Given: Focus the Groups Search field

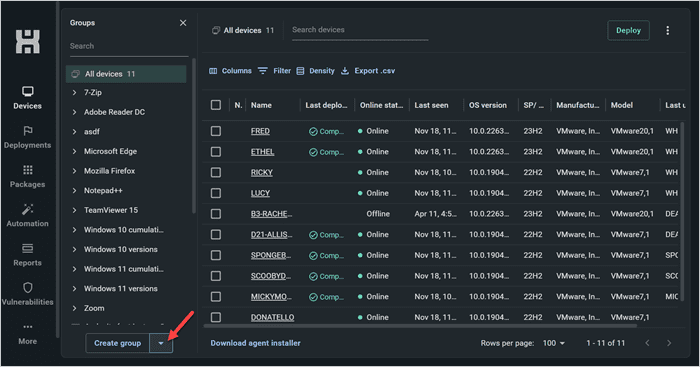Looking at the screenshot, I should 129,46.
